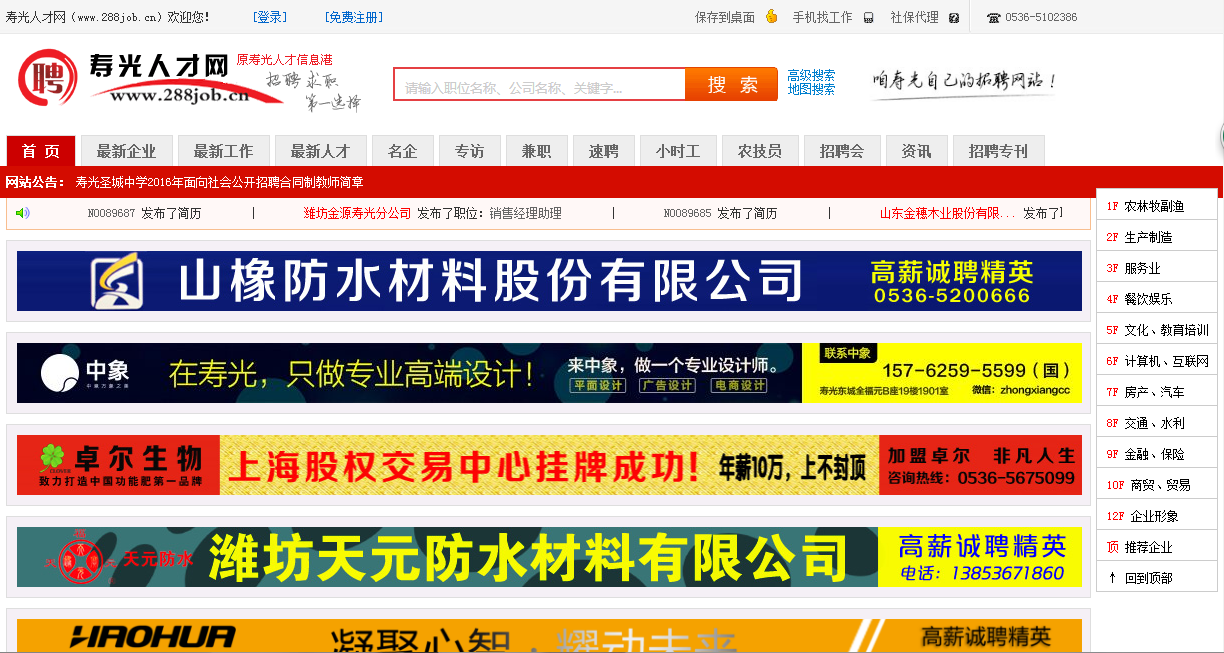Open the 中象 design company banner

pyautogui.click(x=549, y=373)
